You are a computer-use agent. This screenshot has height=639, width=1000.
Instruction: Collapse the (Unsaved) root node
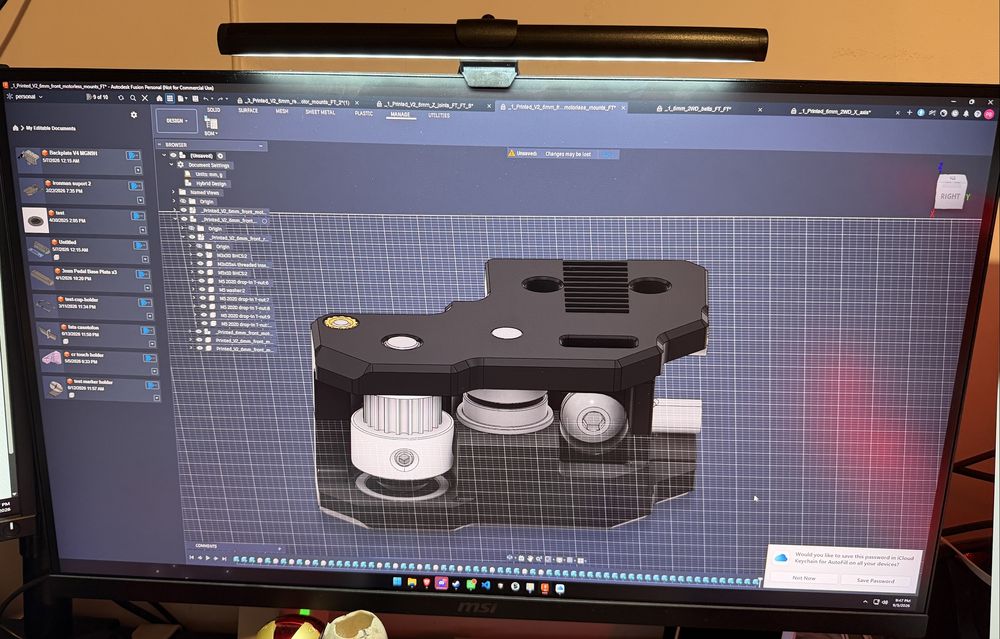(x=164, y=154)
